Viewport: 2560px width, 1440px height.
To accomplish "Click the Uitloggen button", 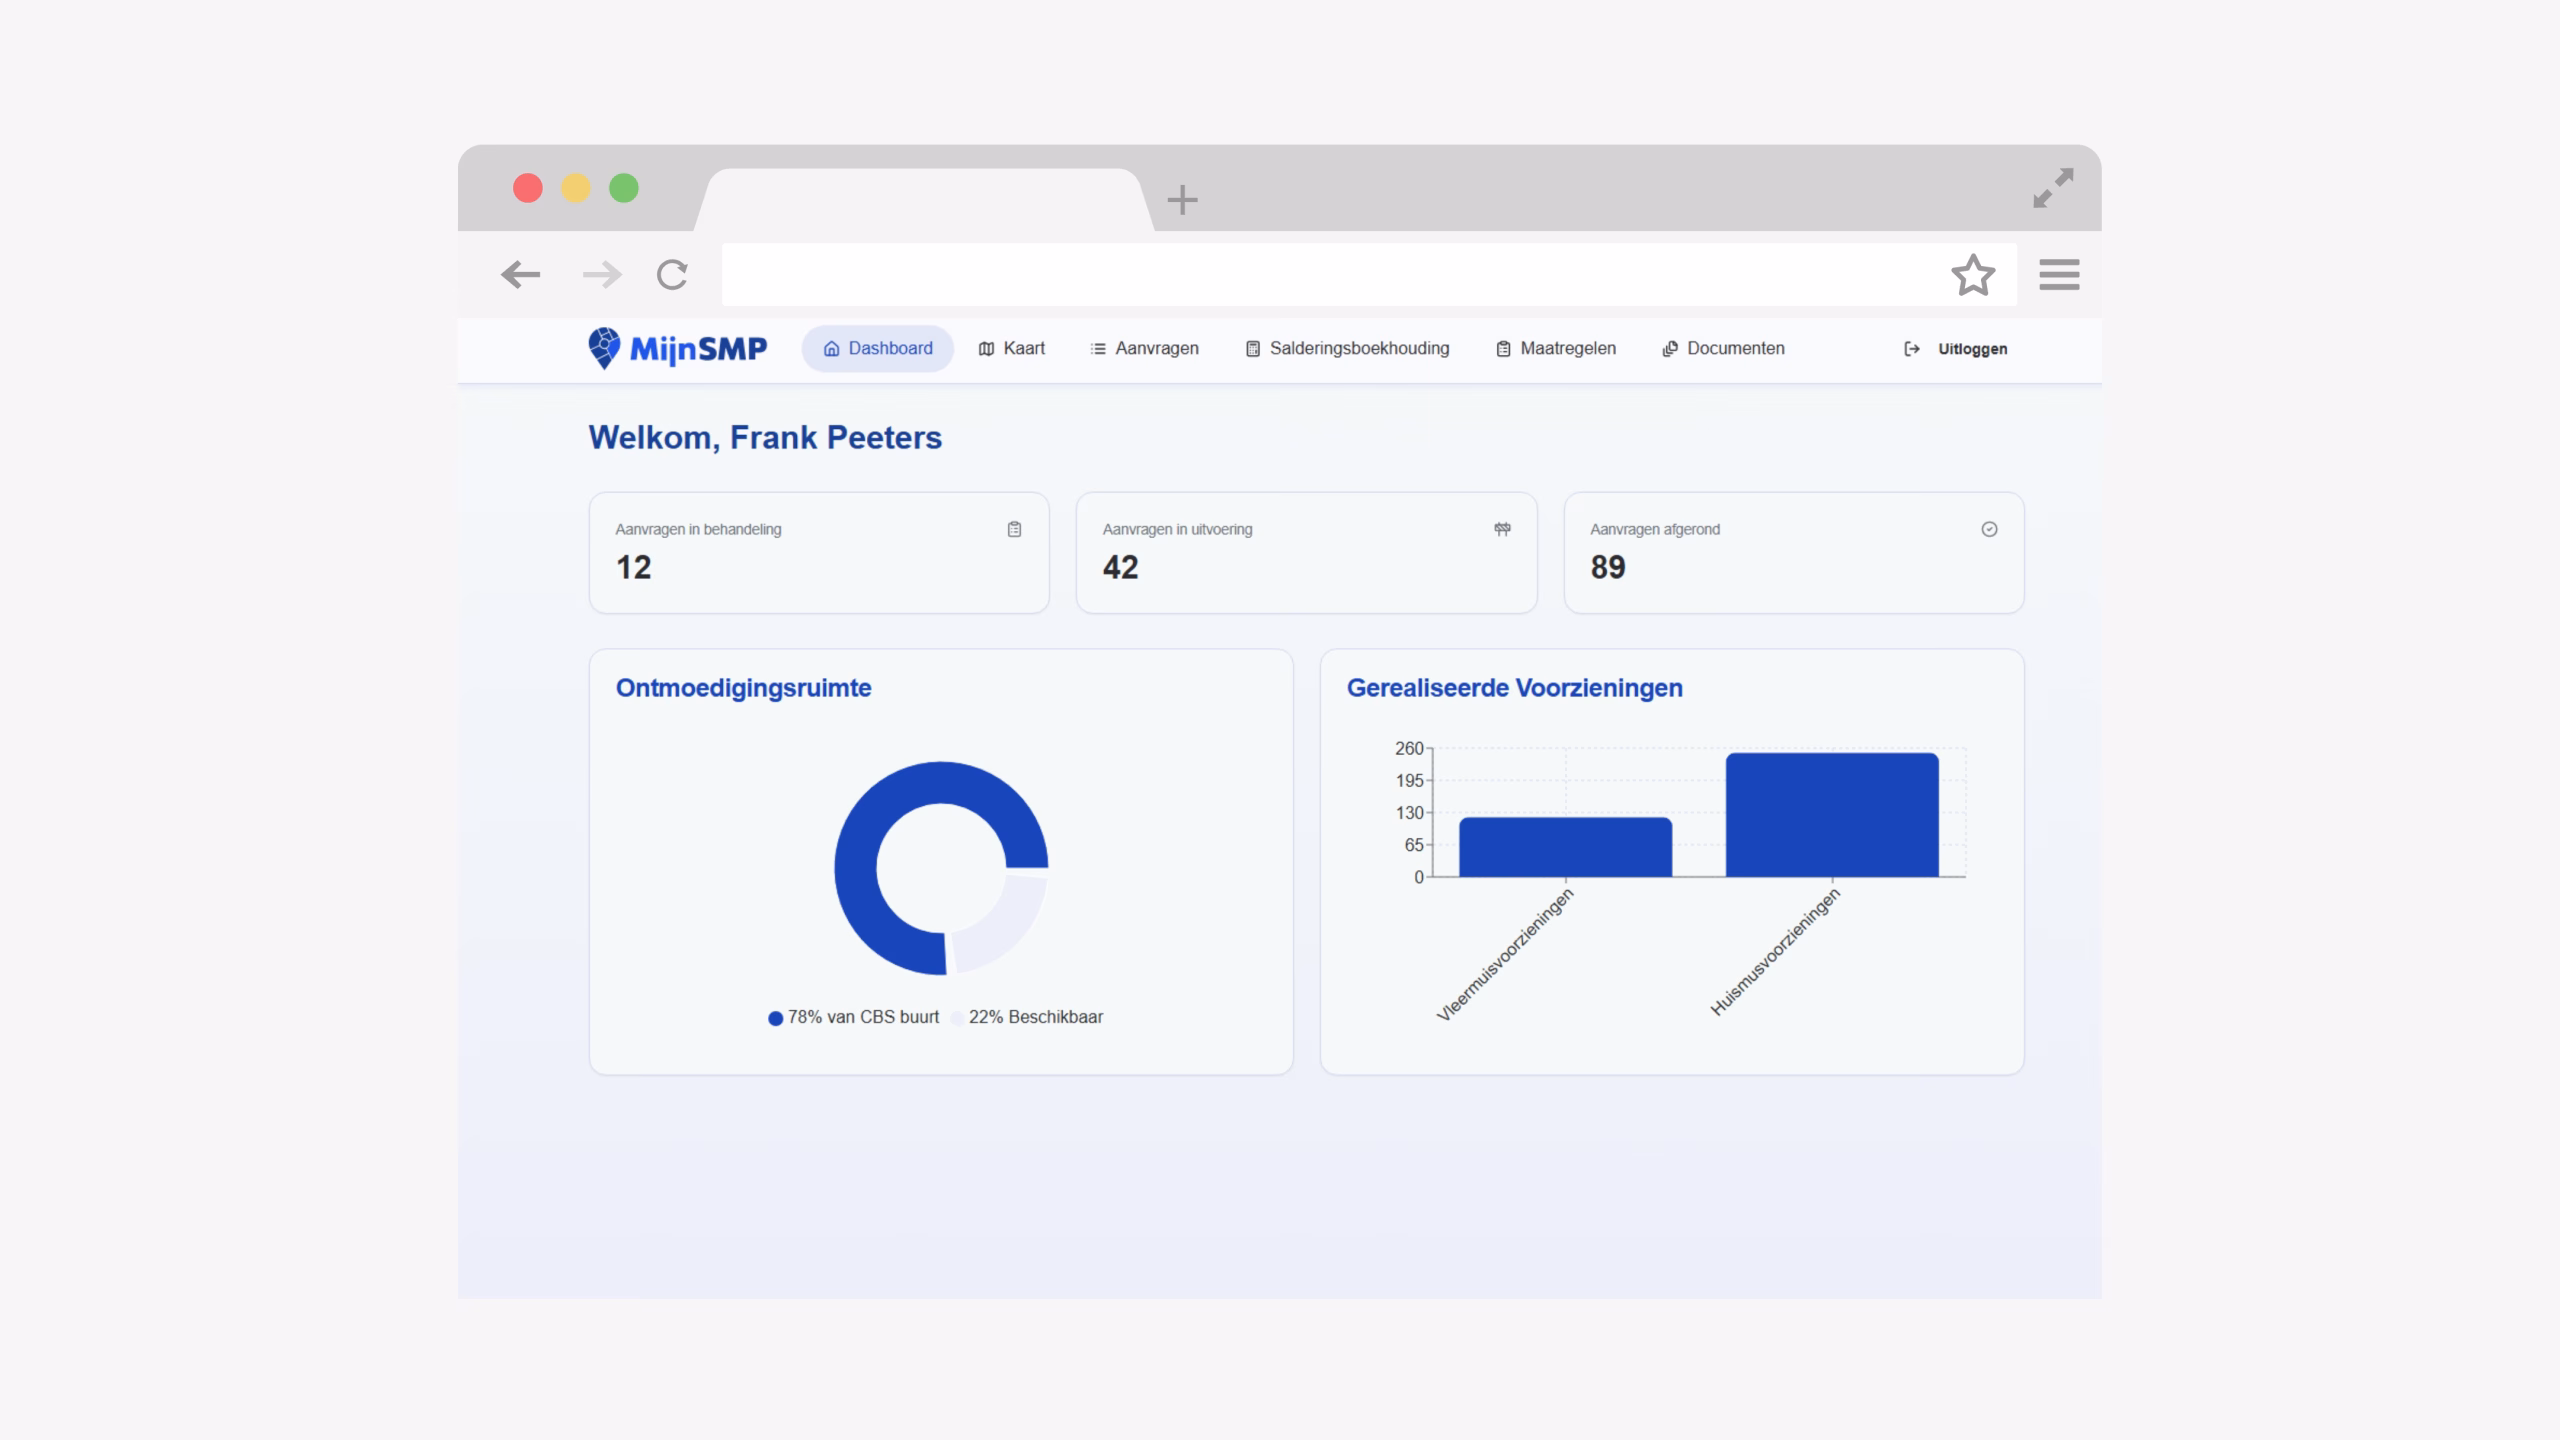I will [x=1955, y=349].
